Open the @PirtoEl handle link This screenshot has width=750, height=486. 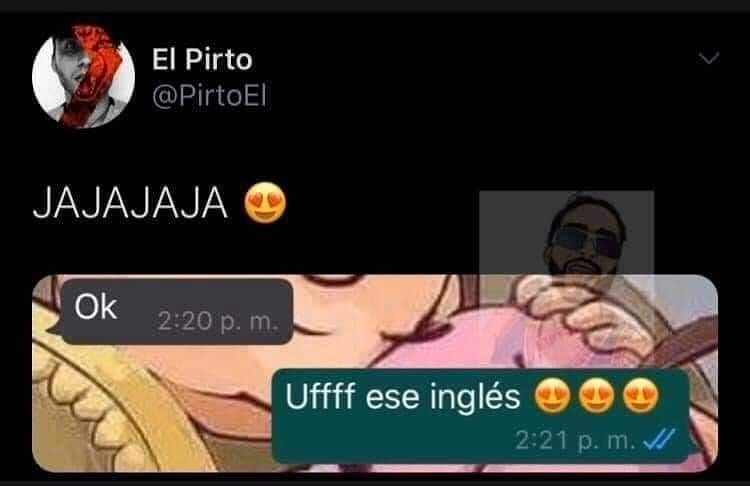(209, 96)
